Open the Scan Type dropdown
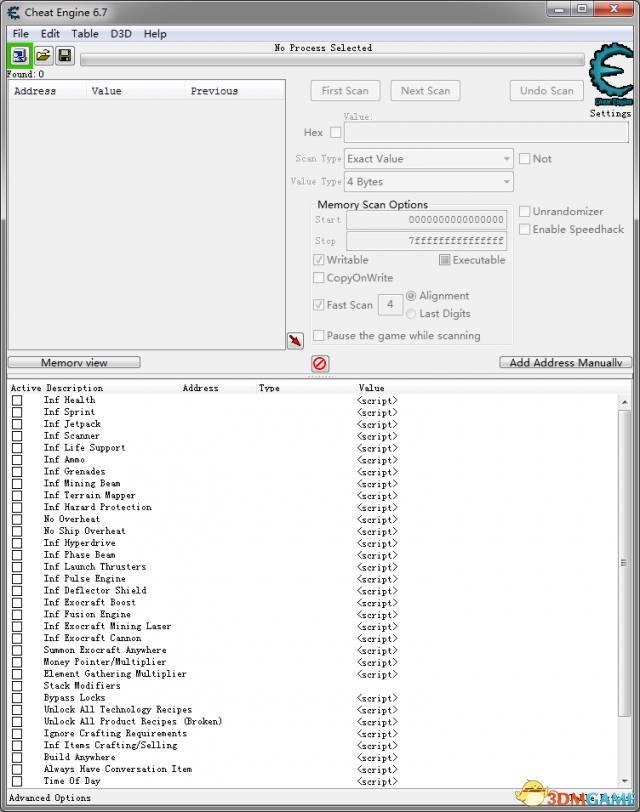Viewport: 640px width, 812px height. pyautogui.click(x=429, y=158)
